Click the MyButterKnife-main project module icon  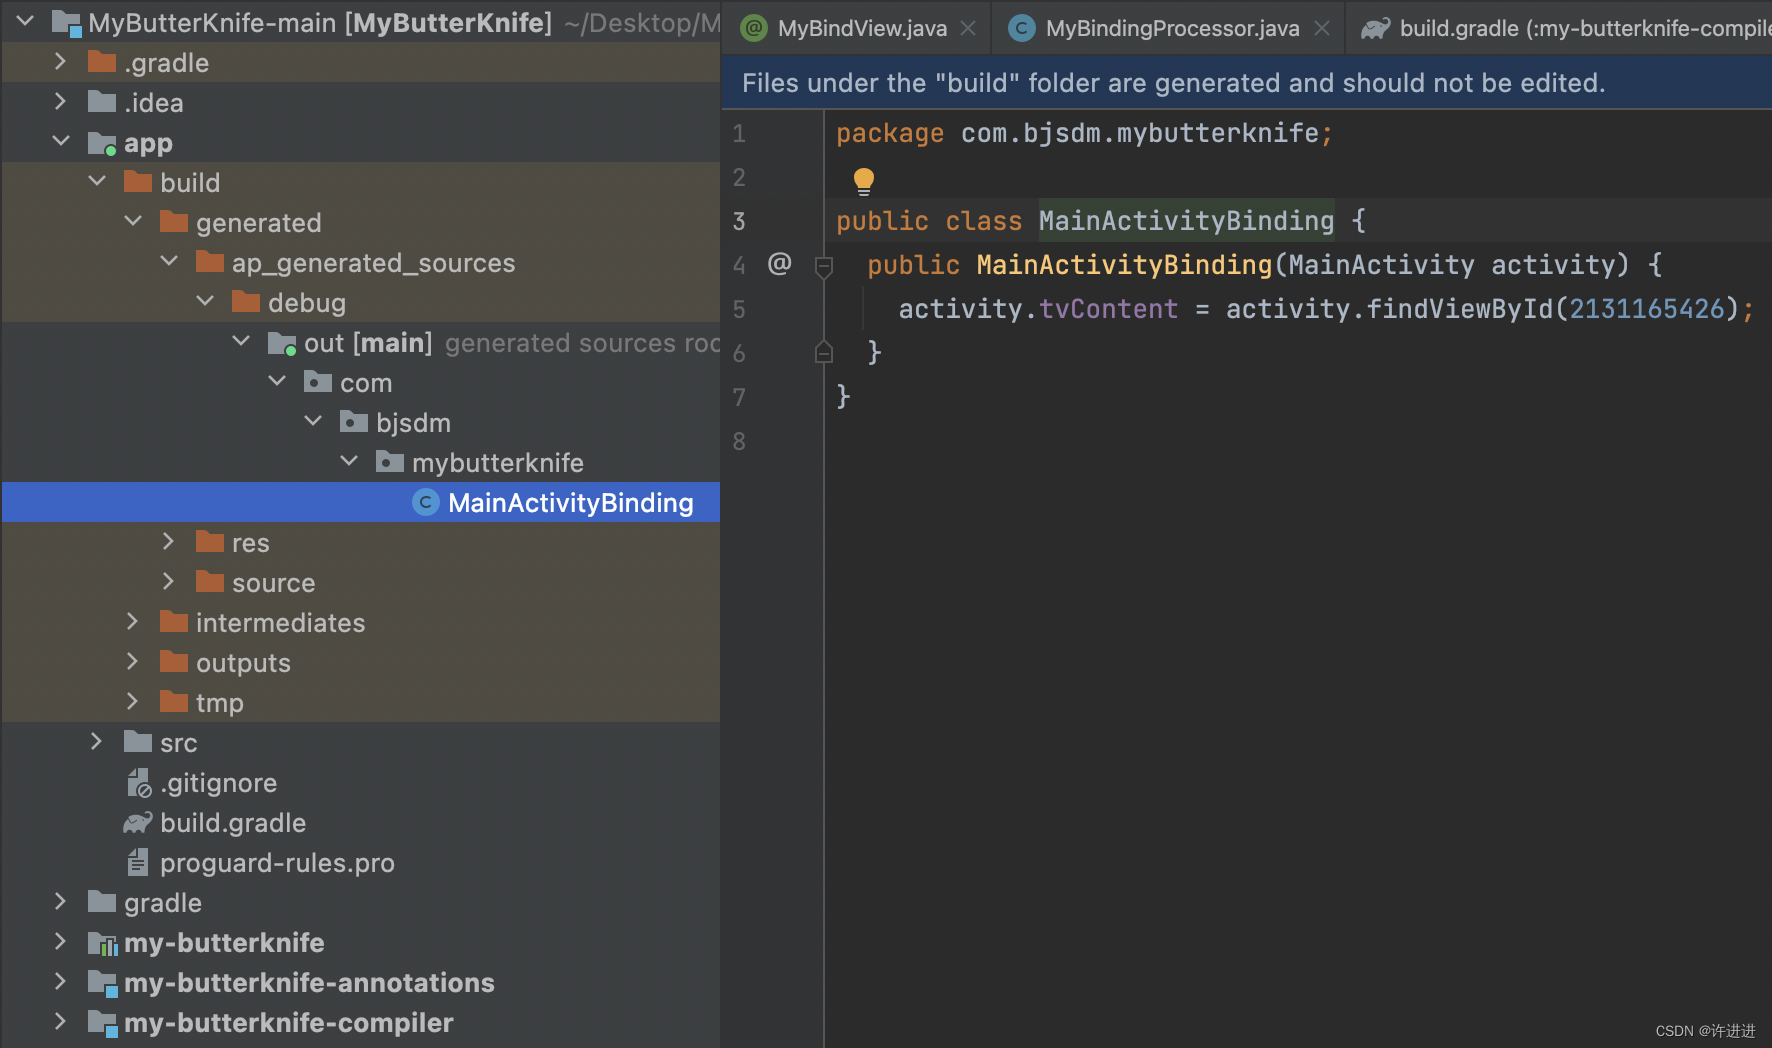pos(66,23)
